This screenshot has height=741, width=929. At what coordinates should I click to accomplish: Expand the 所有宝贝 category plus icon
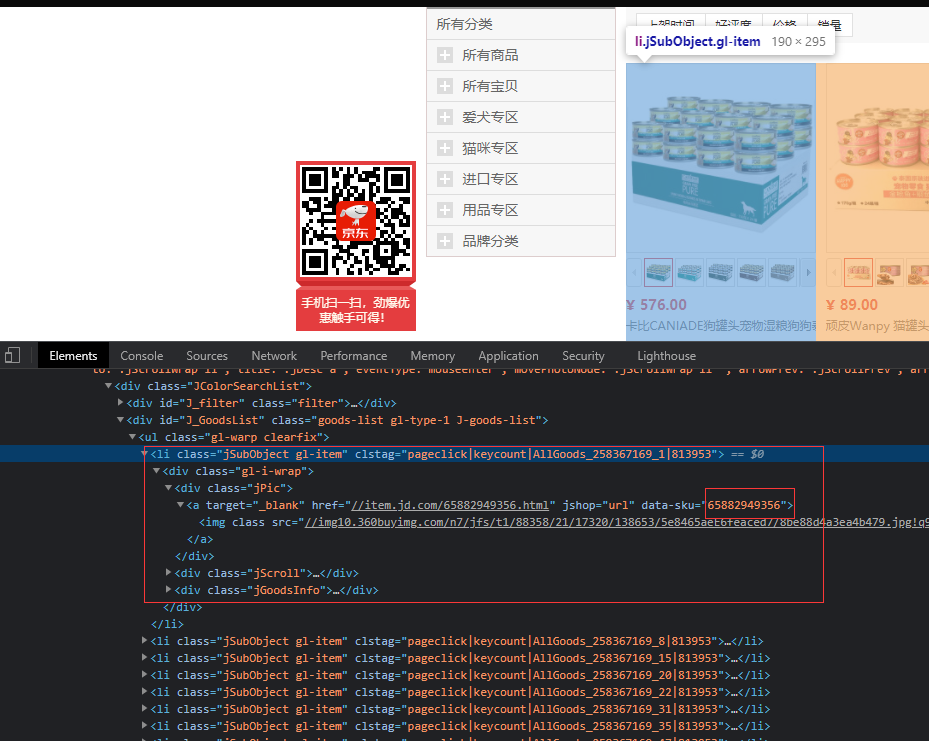tap(445, 86)
